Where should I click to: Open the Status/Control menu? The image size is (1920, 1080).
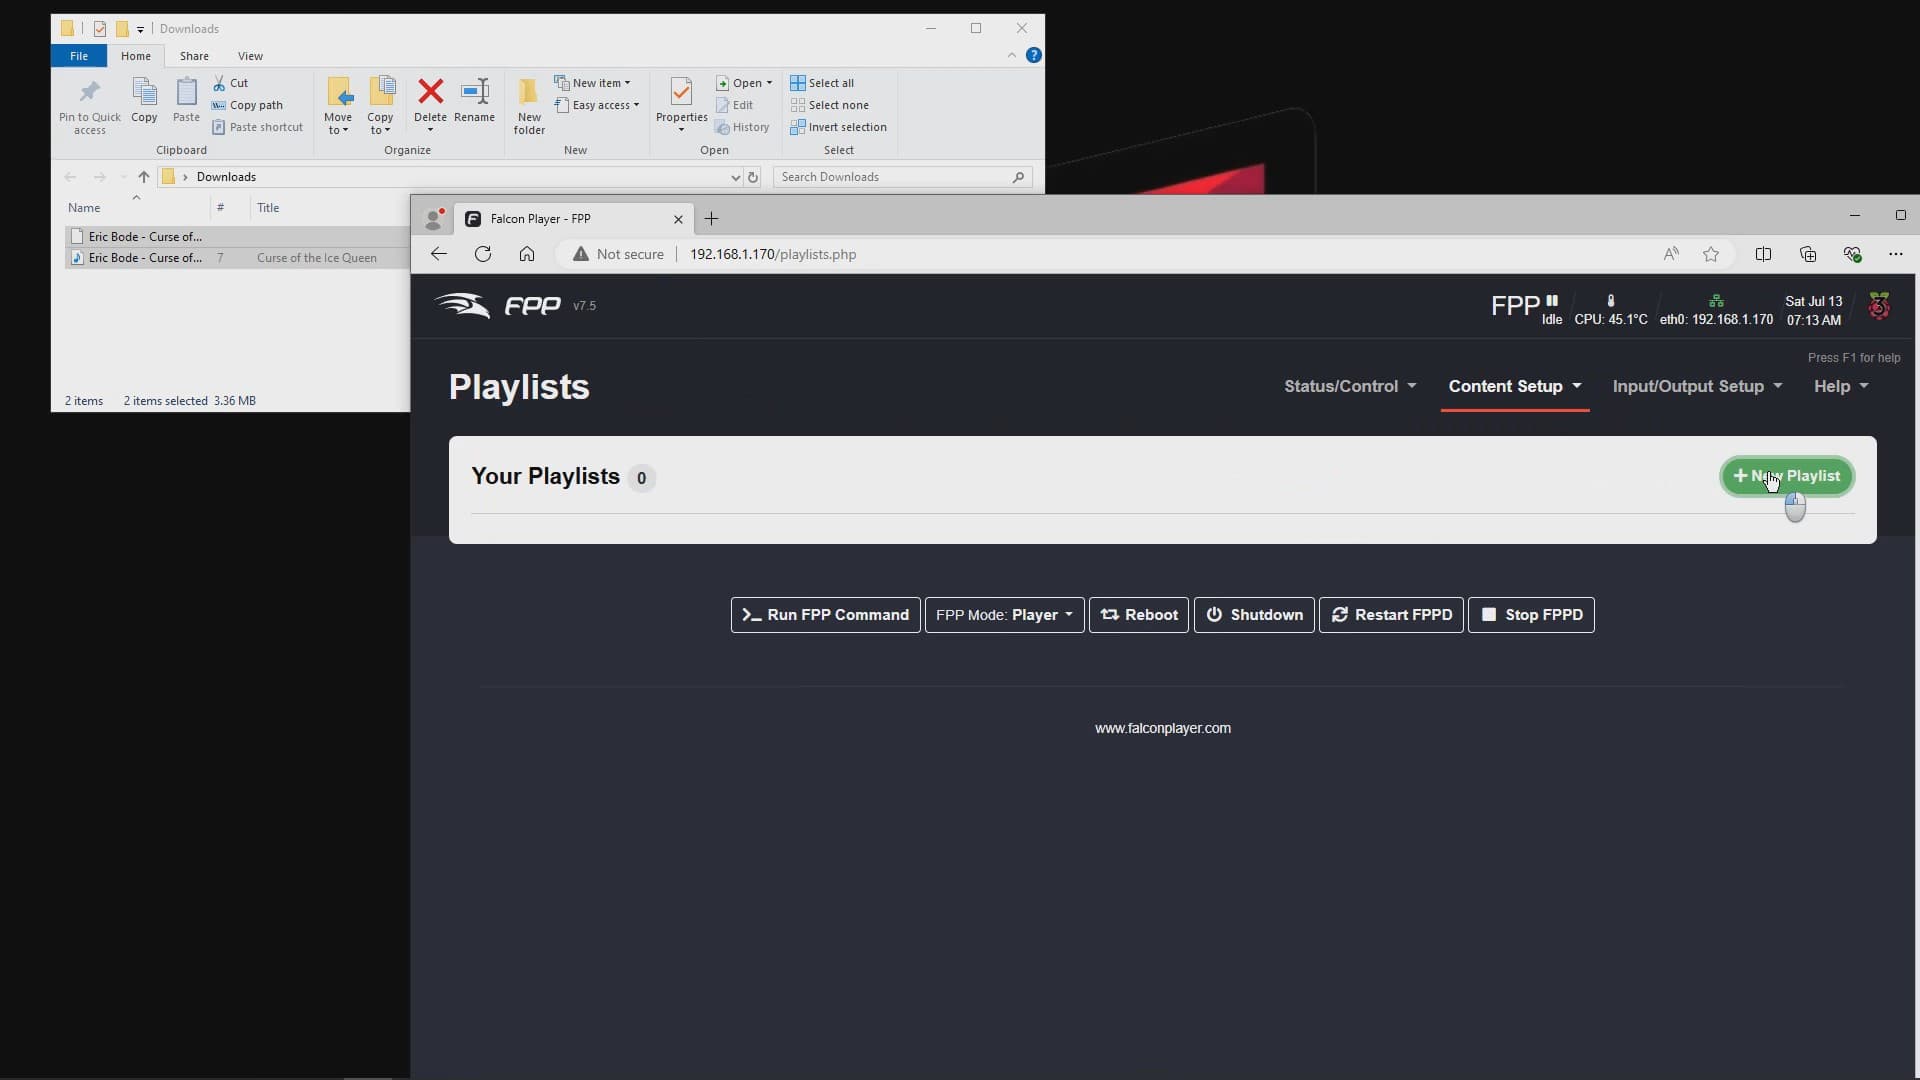point(1350,386)
